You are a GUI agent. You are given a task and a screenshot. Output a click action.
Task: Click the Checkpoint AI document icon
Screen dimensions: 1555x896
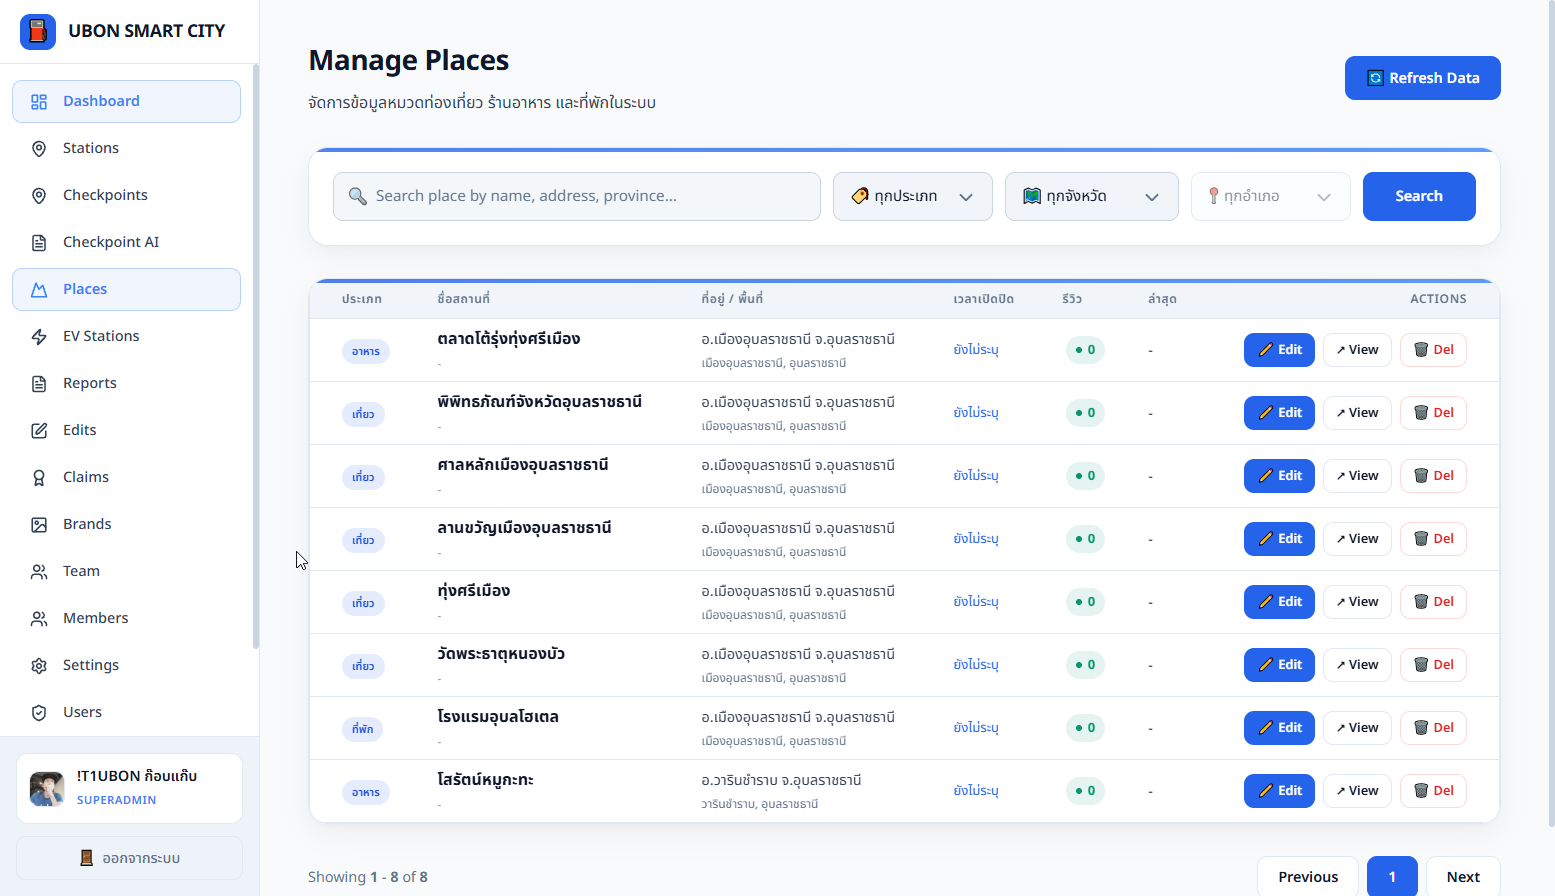(x=39, y=243)
